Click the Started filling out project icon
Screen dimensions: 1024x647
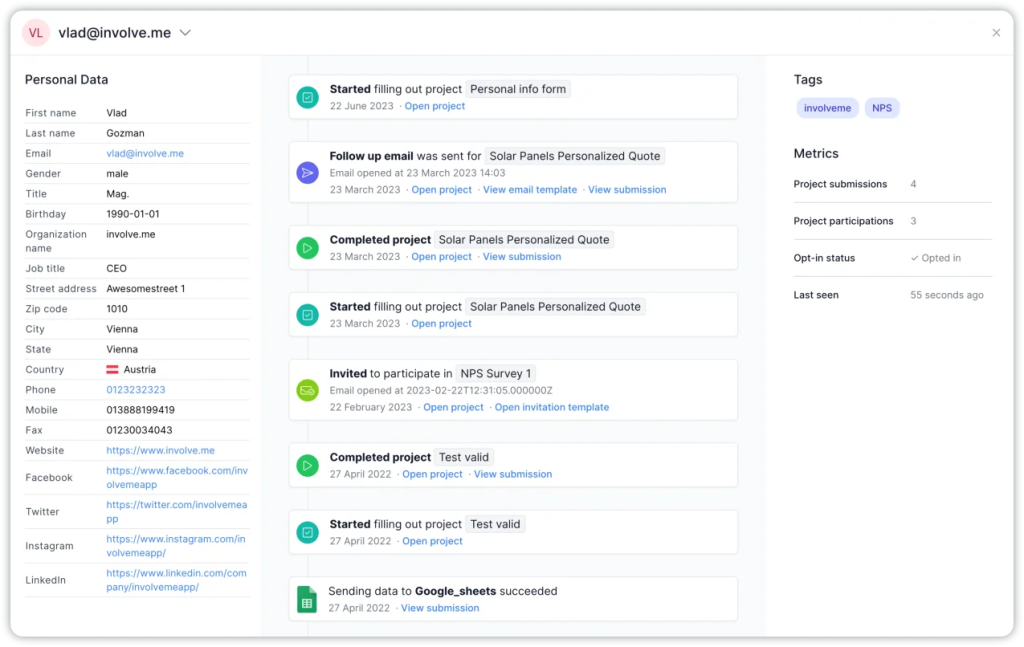click(307, 95)
